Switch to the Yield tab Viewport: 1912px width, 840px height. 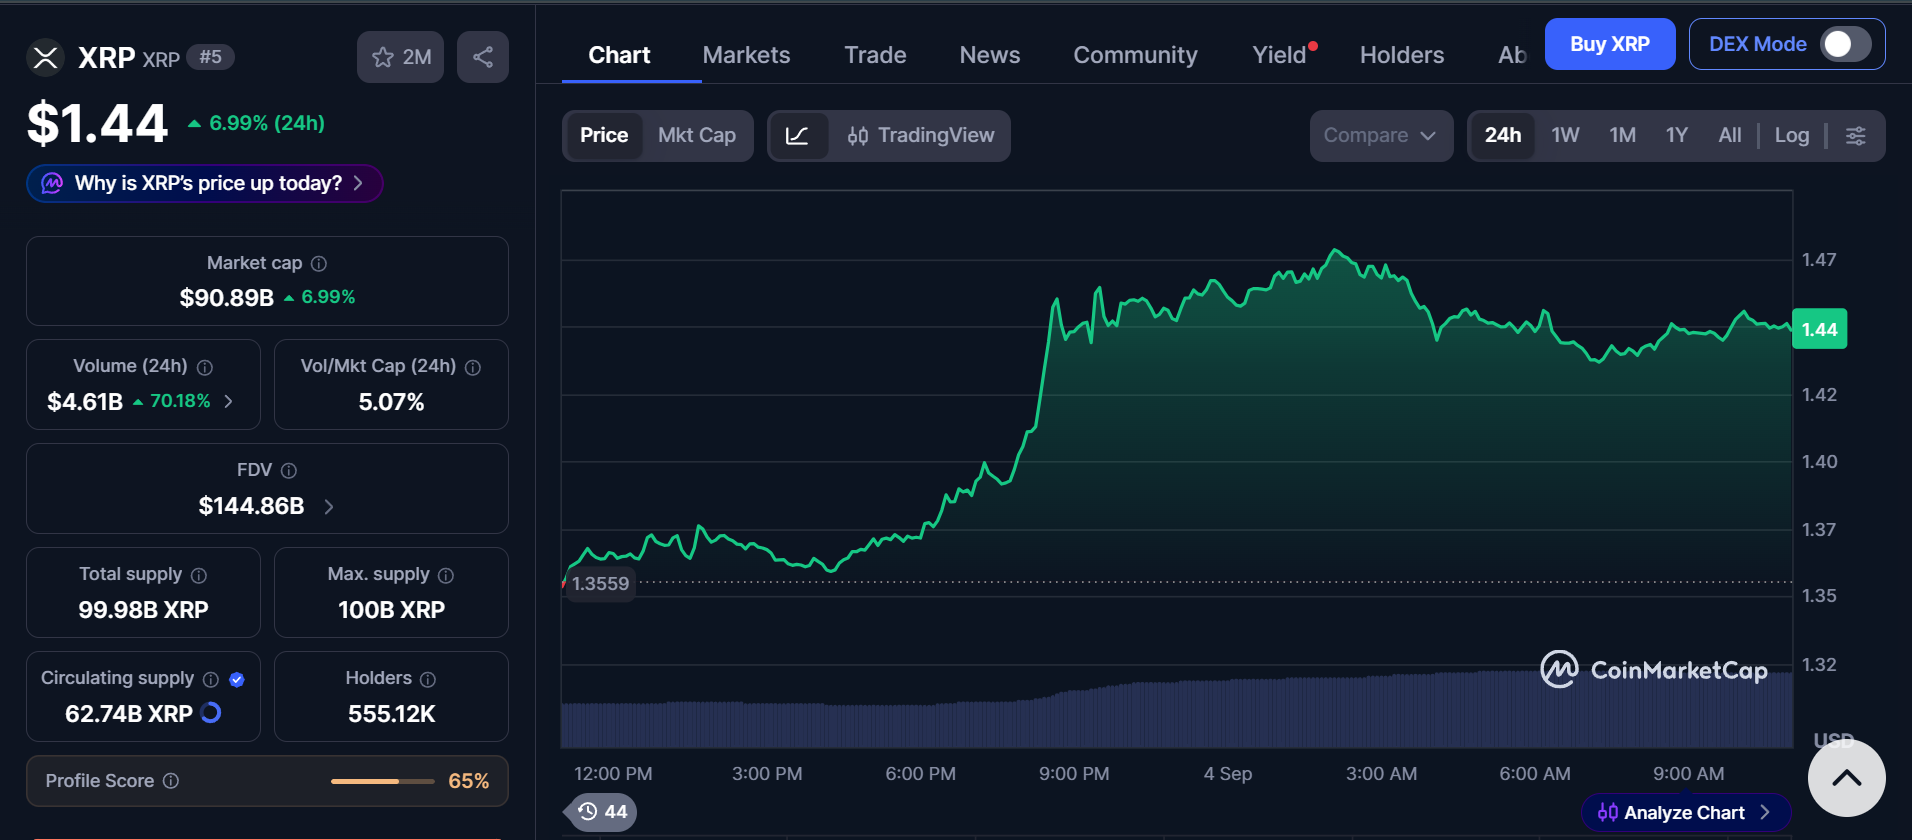click(x=1280, y=55)
